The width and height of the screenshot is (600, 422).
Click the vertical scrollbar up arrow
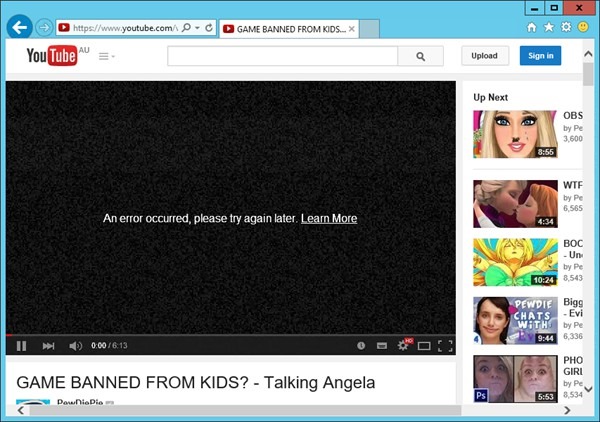pos(588,54)
